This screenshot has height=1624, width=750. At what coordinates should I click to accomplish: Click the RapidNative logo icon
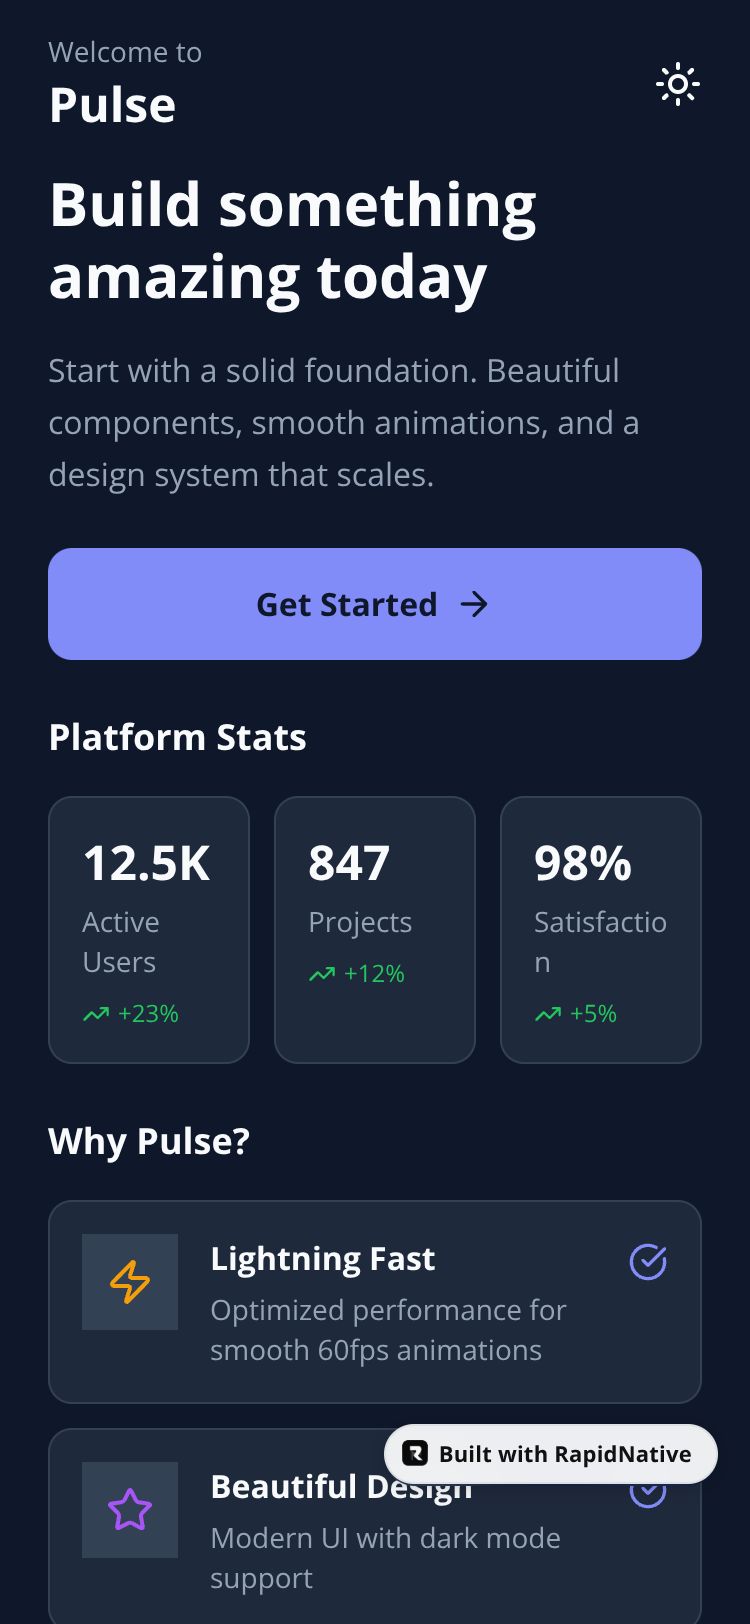pyautogui.click(x=415, y=1454)
